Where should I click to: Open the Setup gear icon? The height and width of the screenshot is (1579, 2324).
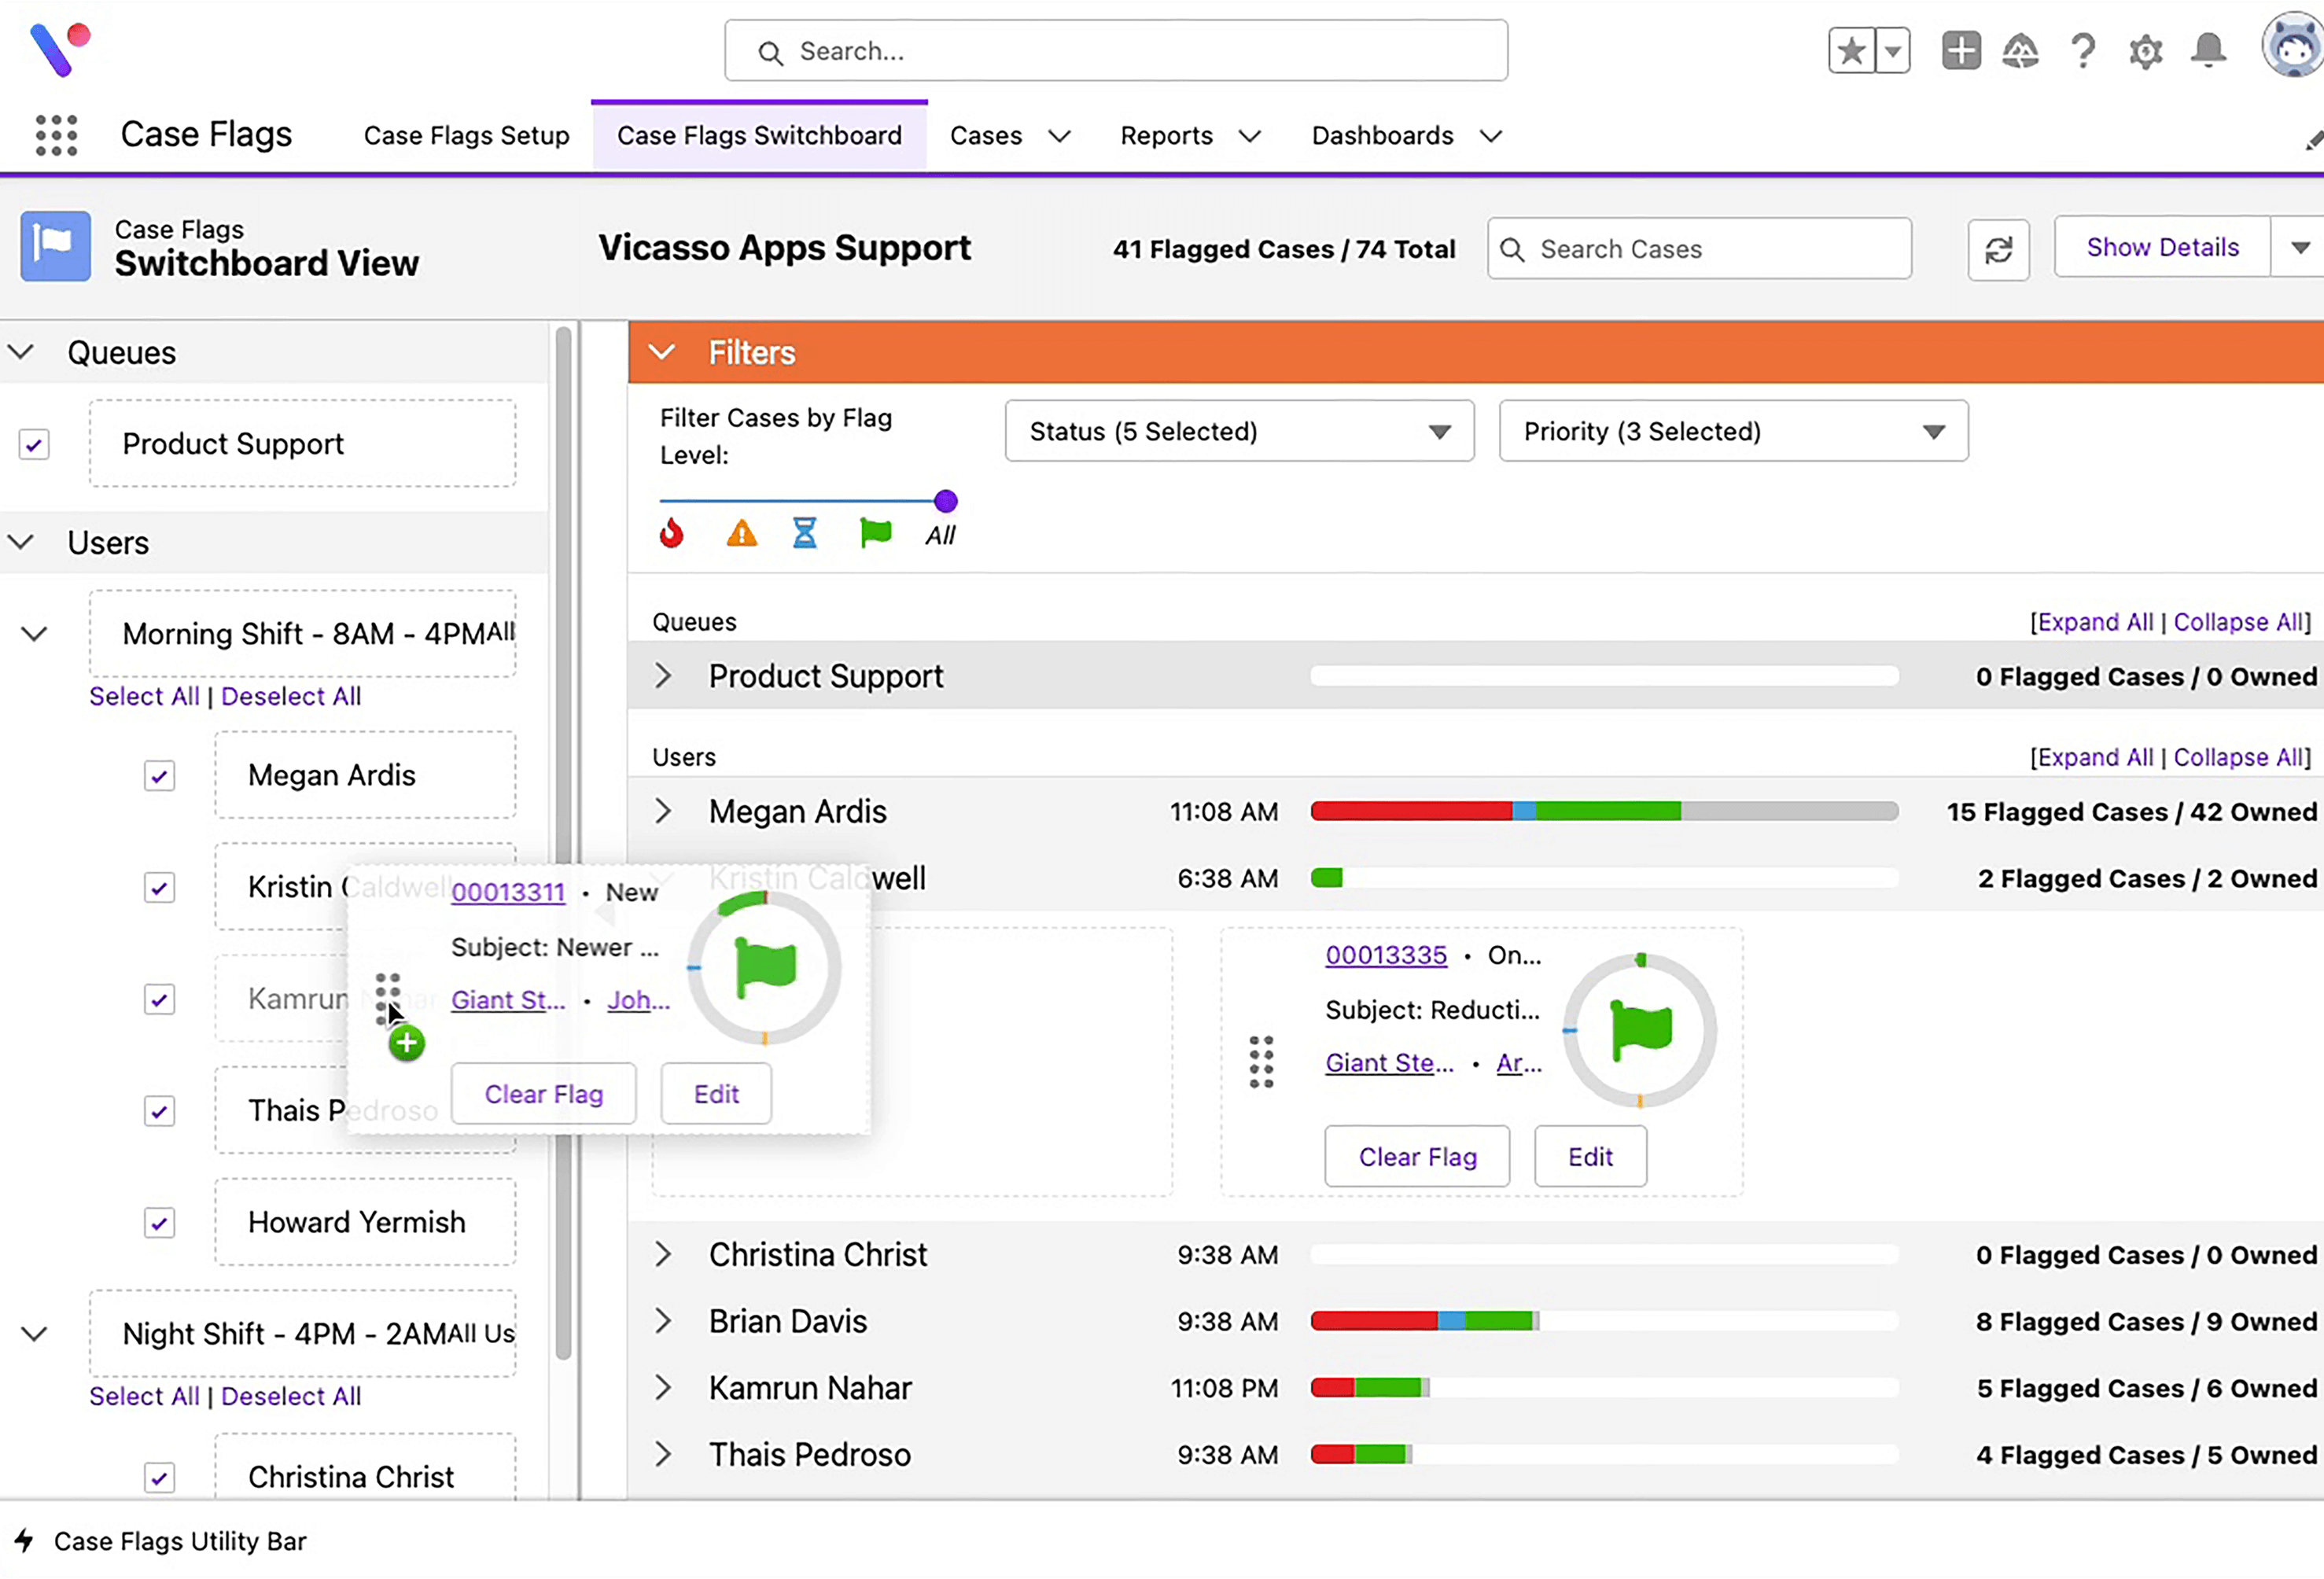pyautogui.click(x=2145, y=50)
